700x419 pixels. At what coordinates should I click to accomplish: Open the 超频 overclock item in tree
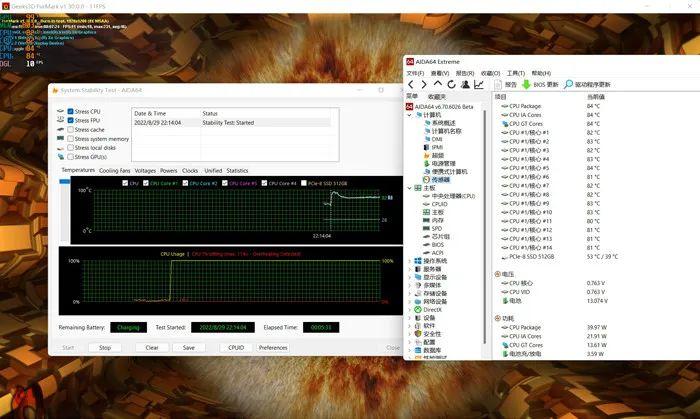[x=438, y=155]
